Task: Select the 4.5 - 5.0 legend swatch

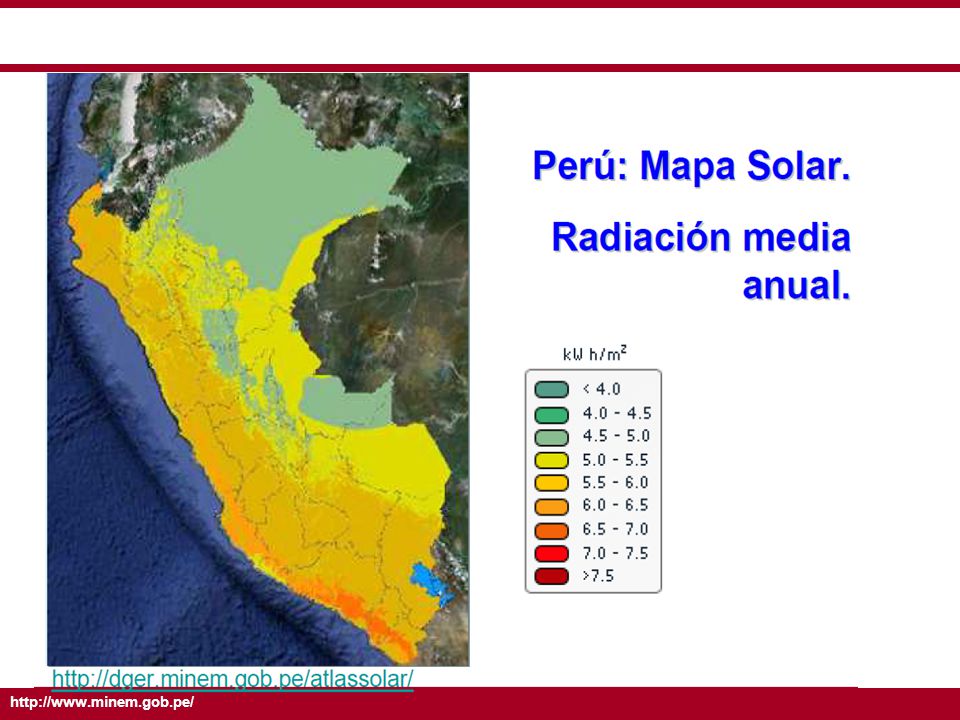Action: 551,437
